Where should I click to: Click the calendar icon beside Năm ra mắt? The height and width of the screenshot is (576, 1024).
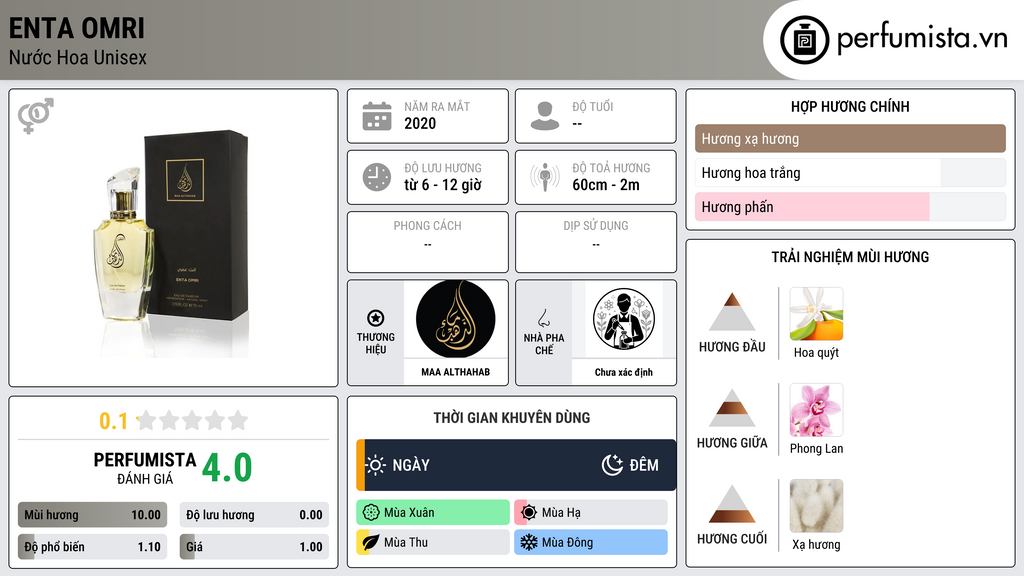[x=377, y=116]
